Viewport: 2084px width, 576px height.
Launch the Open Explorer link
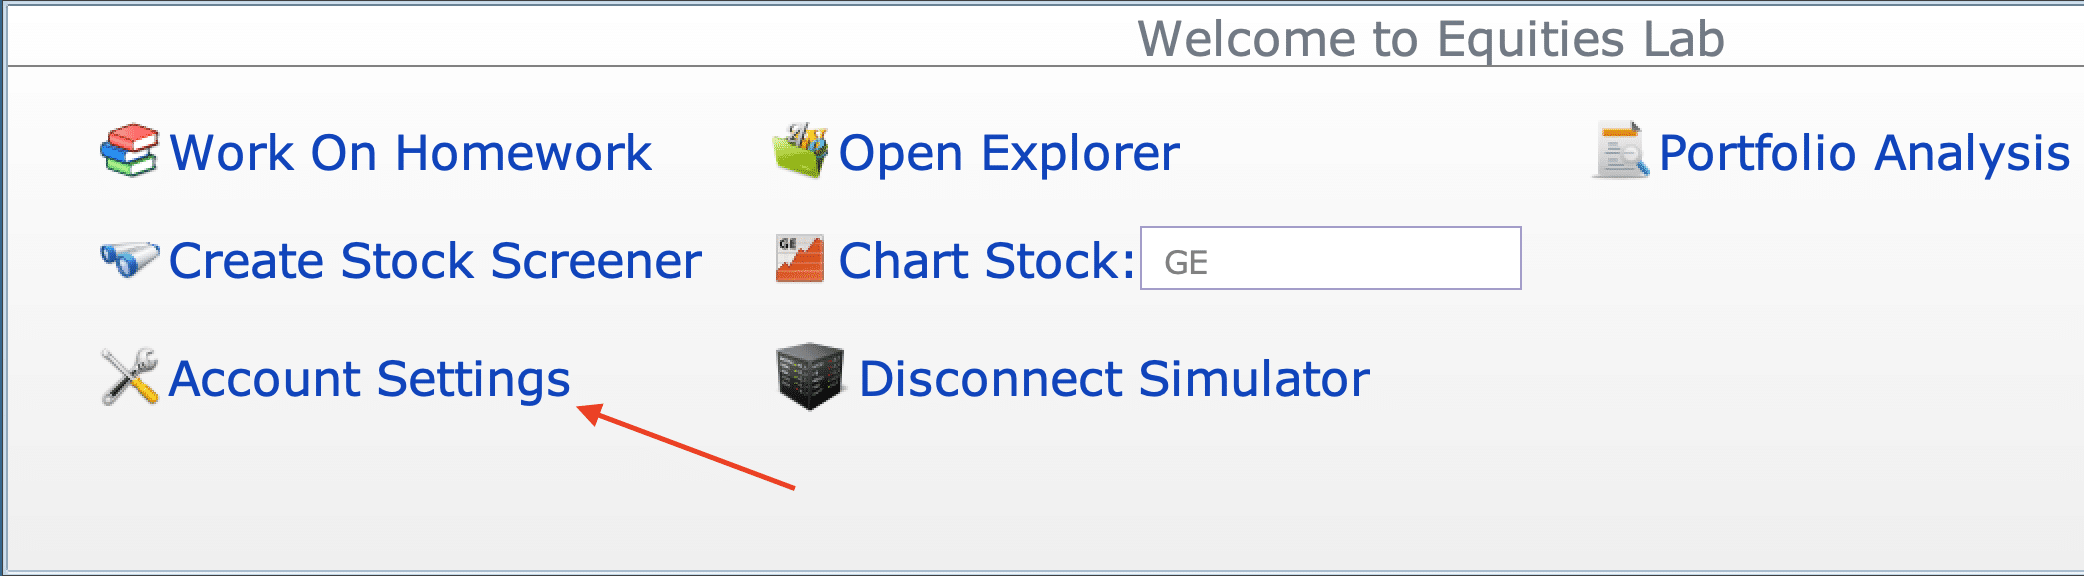click(1009, 154)
